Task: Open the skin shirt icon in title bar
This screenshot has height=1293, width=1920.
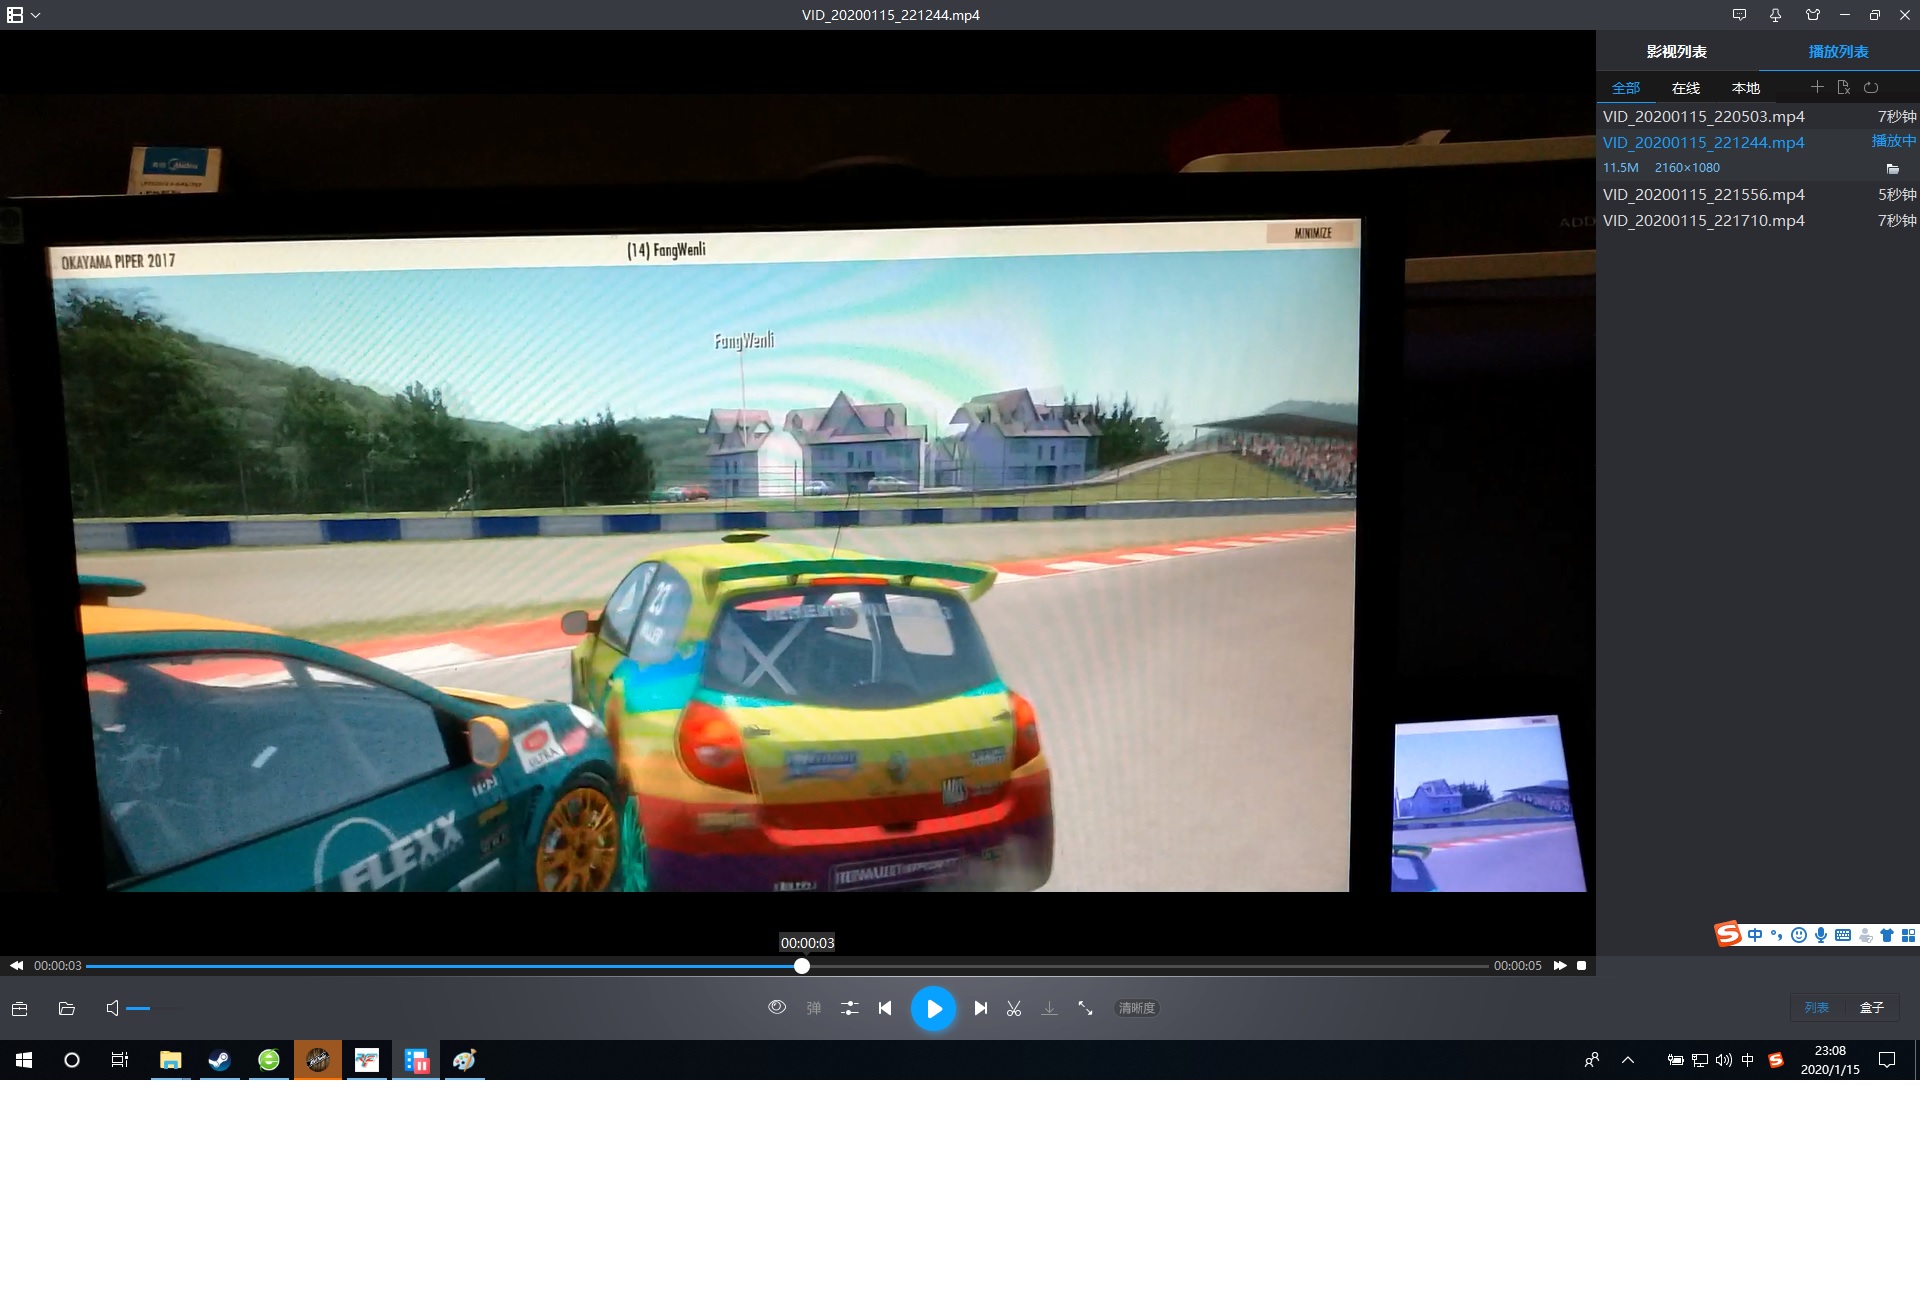Action: click(1813, 15)
